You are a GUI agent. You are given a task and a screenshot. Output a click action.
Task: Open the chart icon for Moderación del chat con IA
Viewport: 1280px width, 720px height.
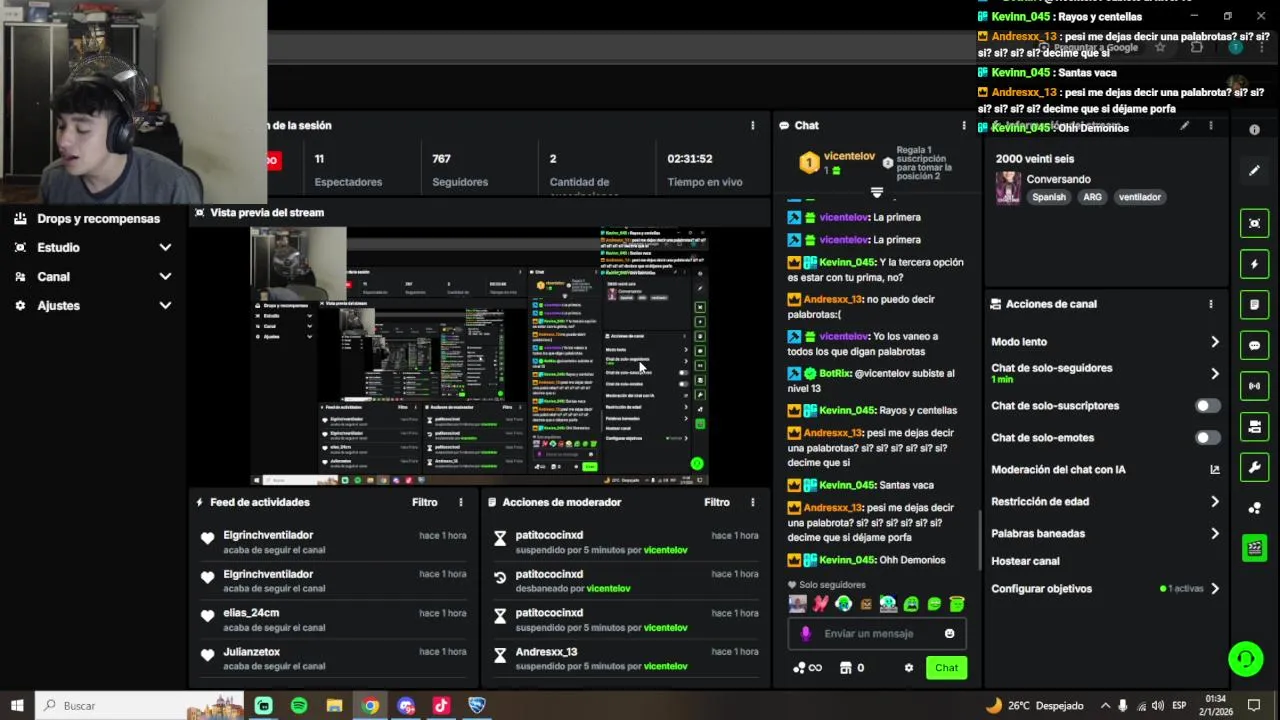1215,469
